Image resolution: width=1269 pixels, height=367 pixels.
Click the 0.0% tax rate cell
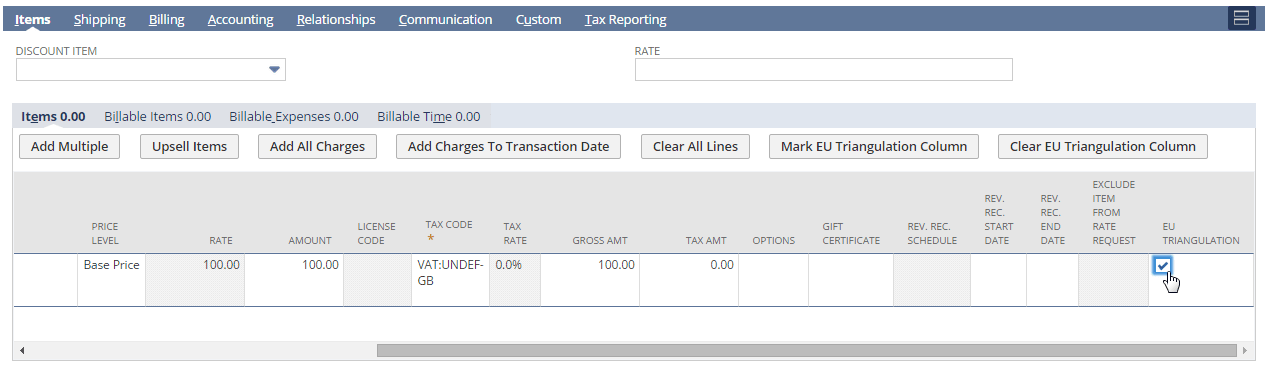(514, 279)
